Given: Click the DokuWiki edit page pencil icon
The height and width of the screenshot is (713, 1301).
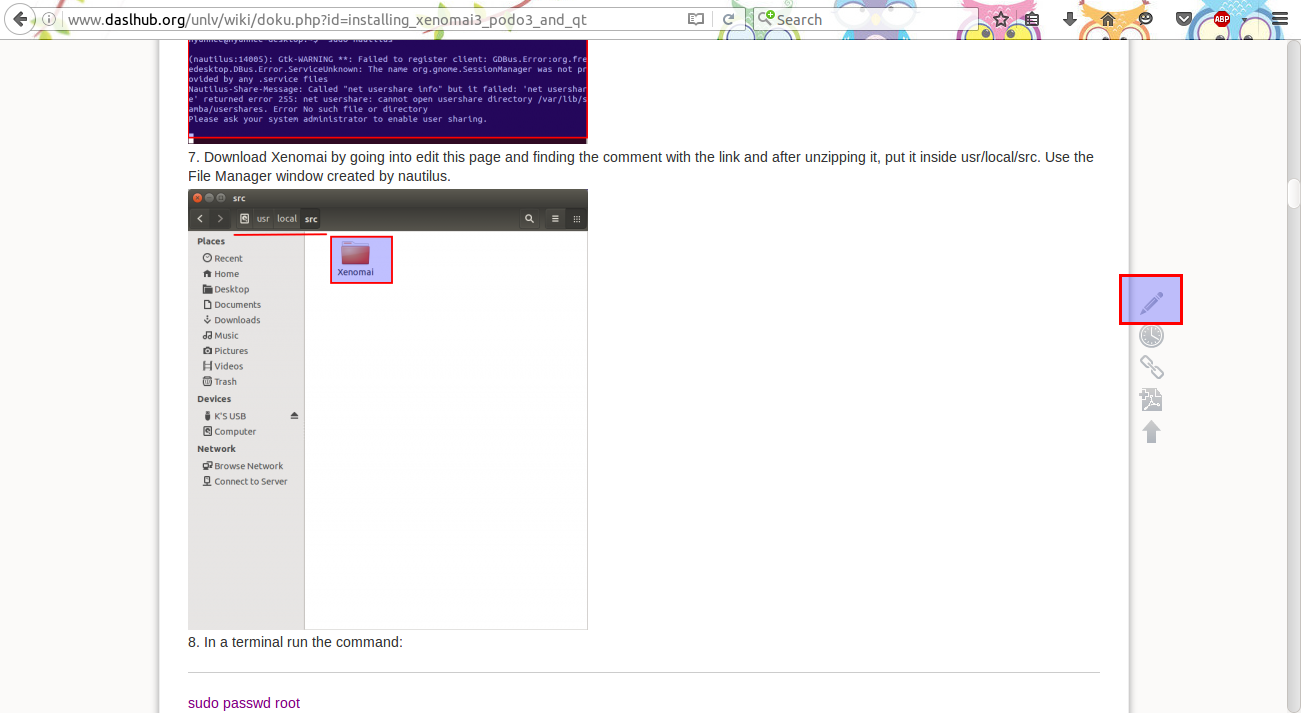Looking at the screenshot, I should [1151, 301].
